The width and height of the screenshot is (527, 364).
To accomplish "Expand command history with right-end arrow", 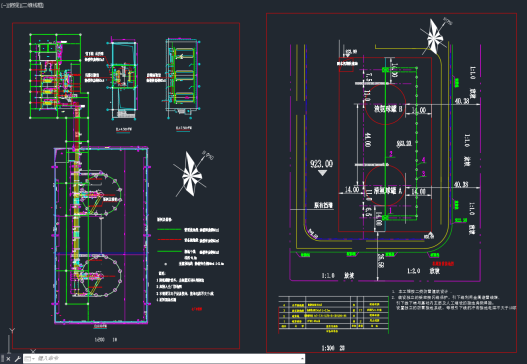I will point(302,359).
